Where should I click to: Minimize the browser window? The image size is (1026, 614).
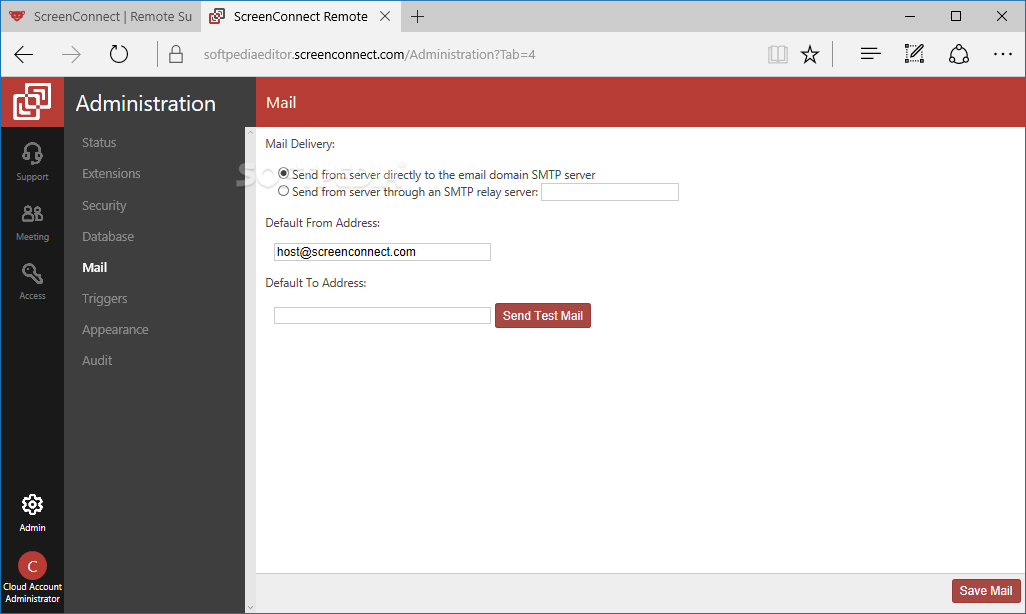tap(910, 16)
